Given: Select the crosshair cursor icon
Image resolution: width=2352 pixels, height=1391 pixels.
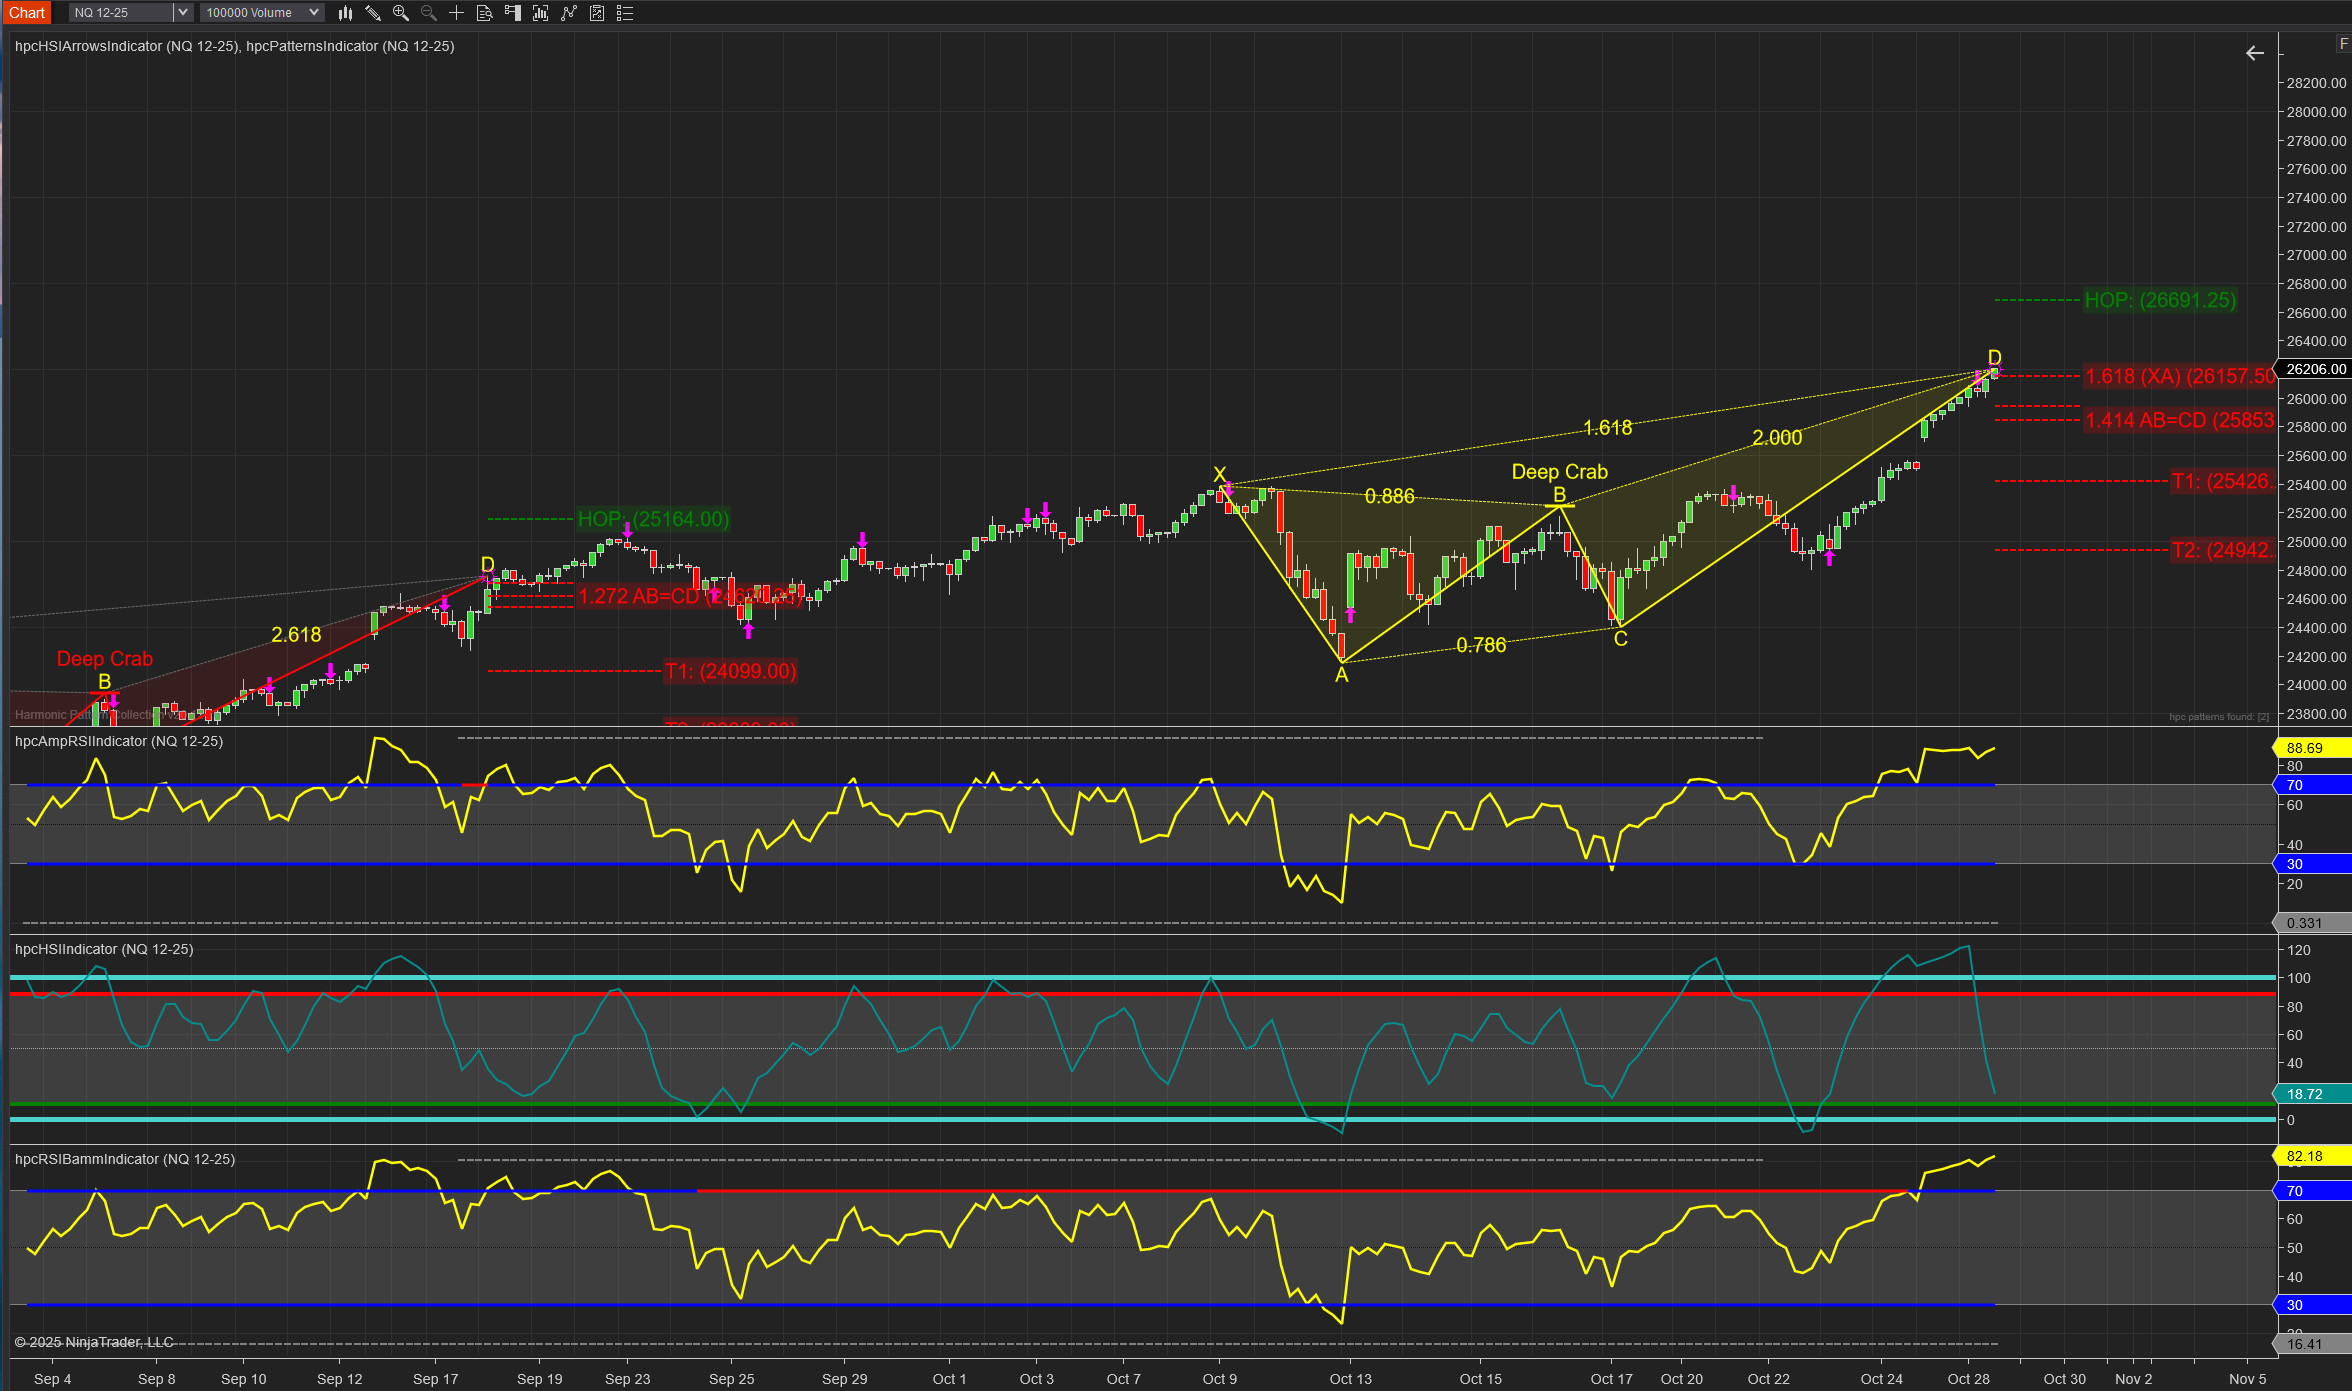Looking at the screenshot, I should tap(457, 13).
